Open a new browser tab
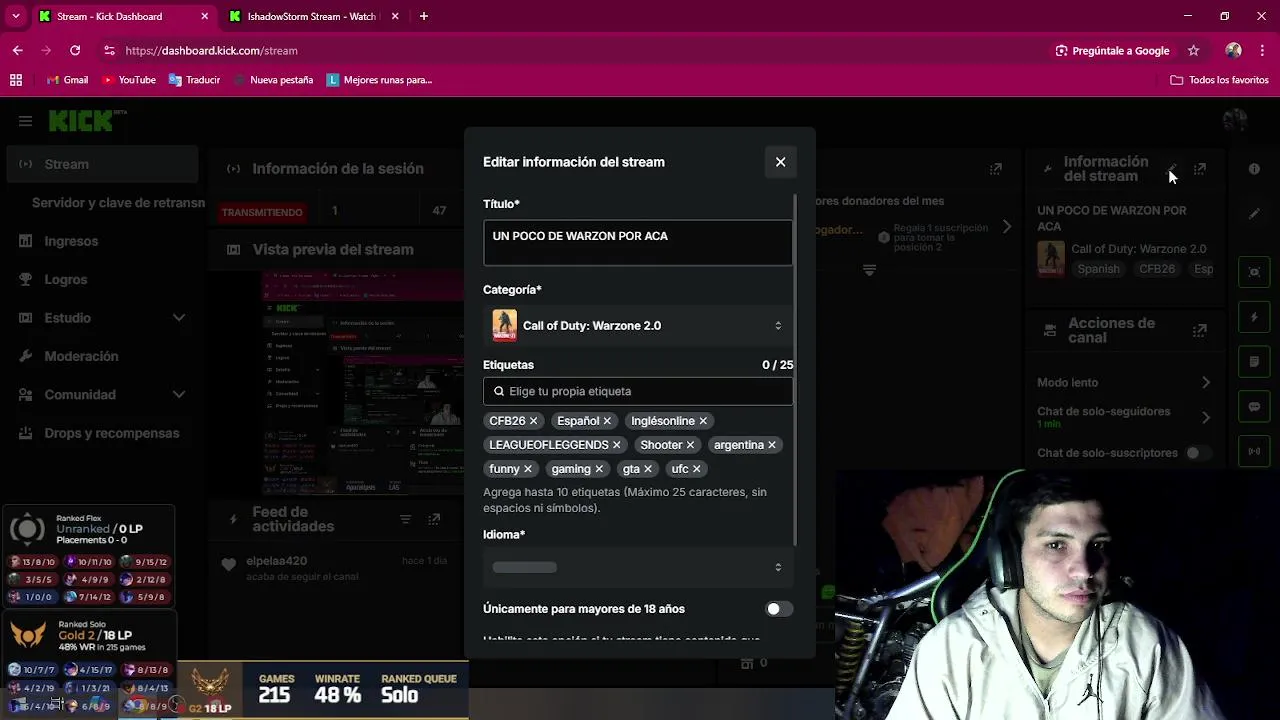Screen dimensions: 1280x720 (424, 16)
